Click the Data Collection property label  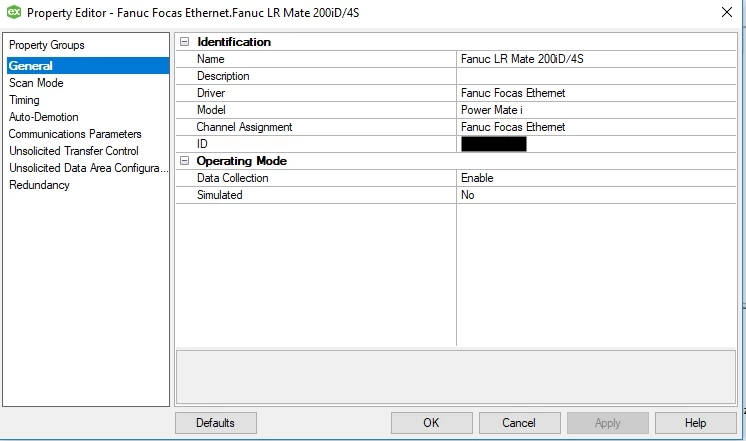(233, 178)
